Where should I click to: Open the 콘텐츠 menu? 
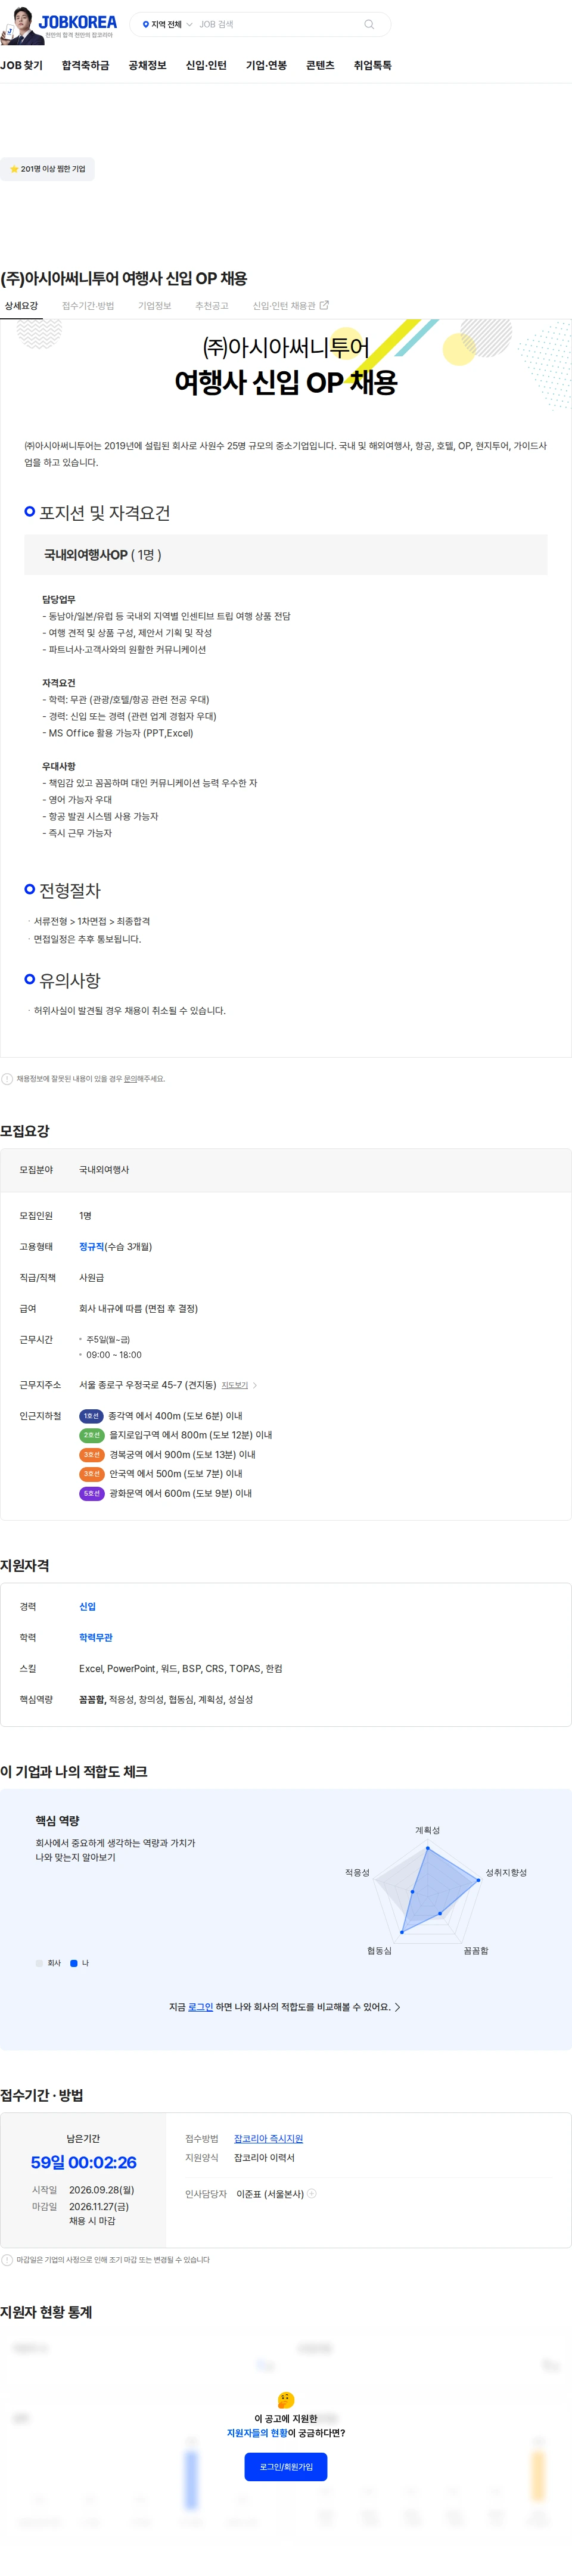[320, 65]
